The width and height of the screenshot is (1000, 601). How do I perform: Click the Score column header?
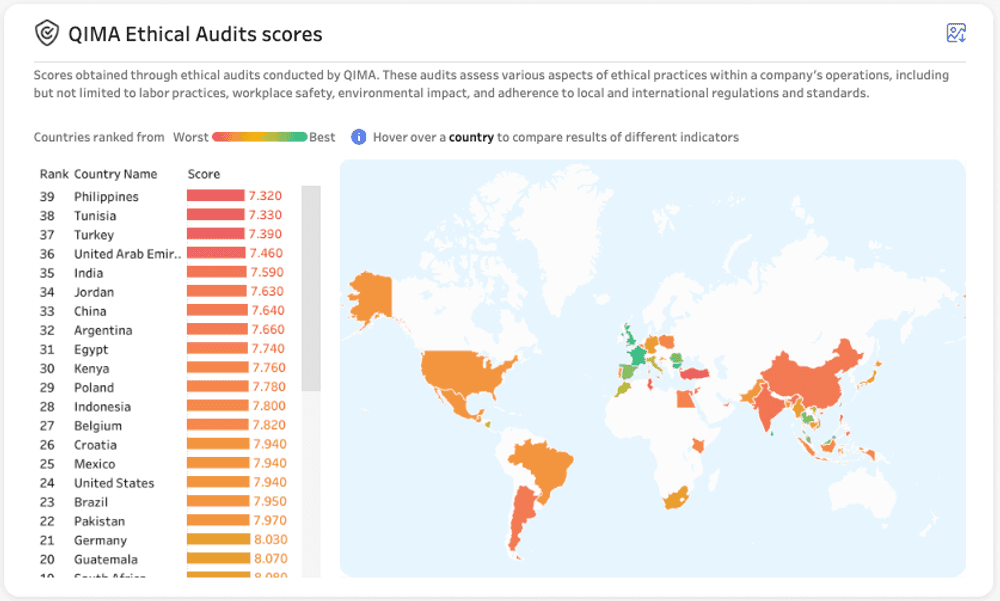(x=203, y=174)
